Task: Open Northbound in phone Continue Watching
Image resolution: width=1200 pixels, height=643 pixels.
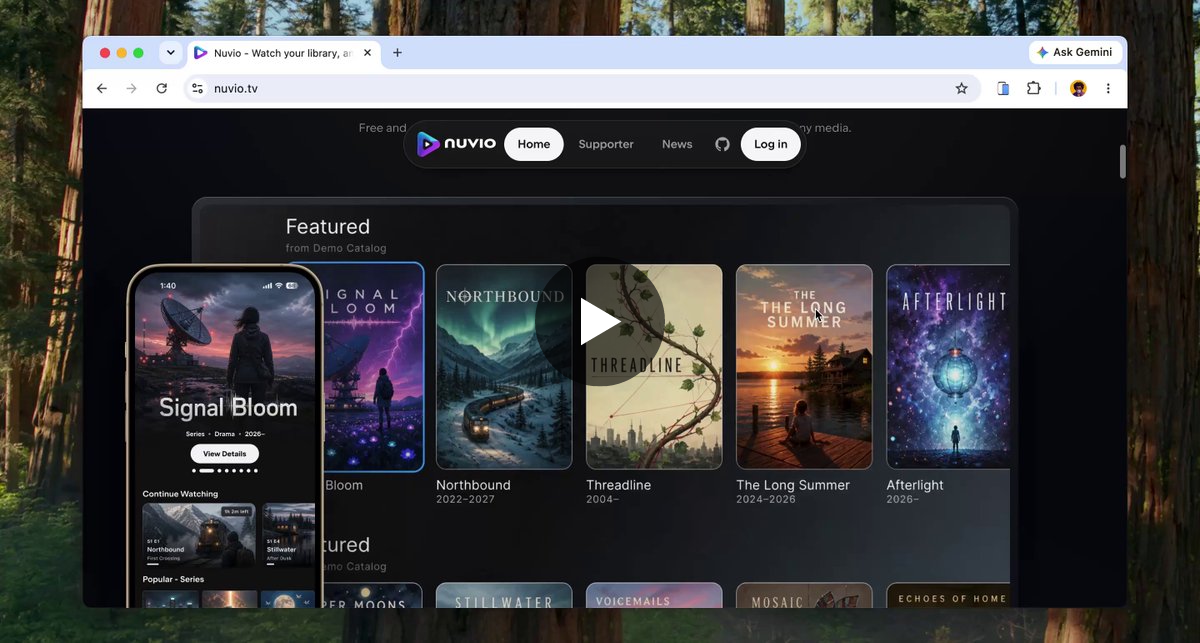Action: pos(199,535)
